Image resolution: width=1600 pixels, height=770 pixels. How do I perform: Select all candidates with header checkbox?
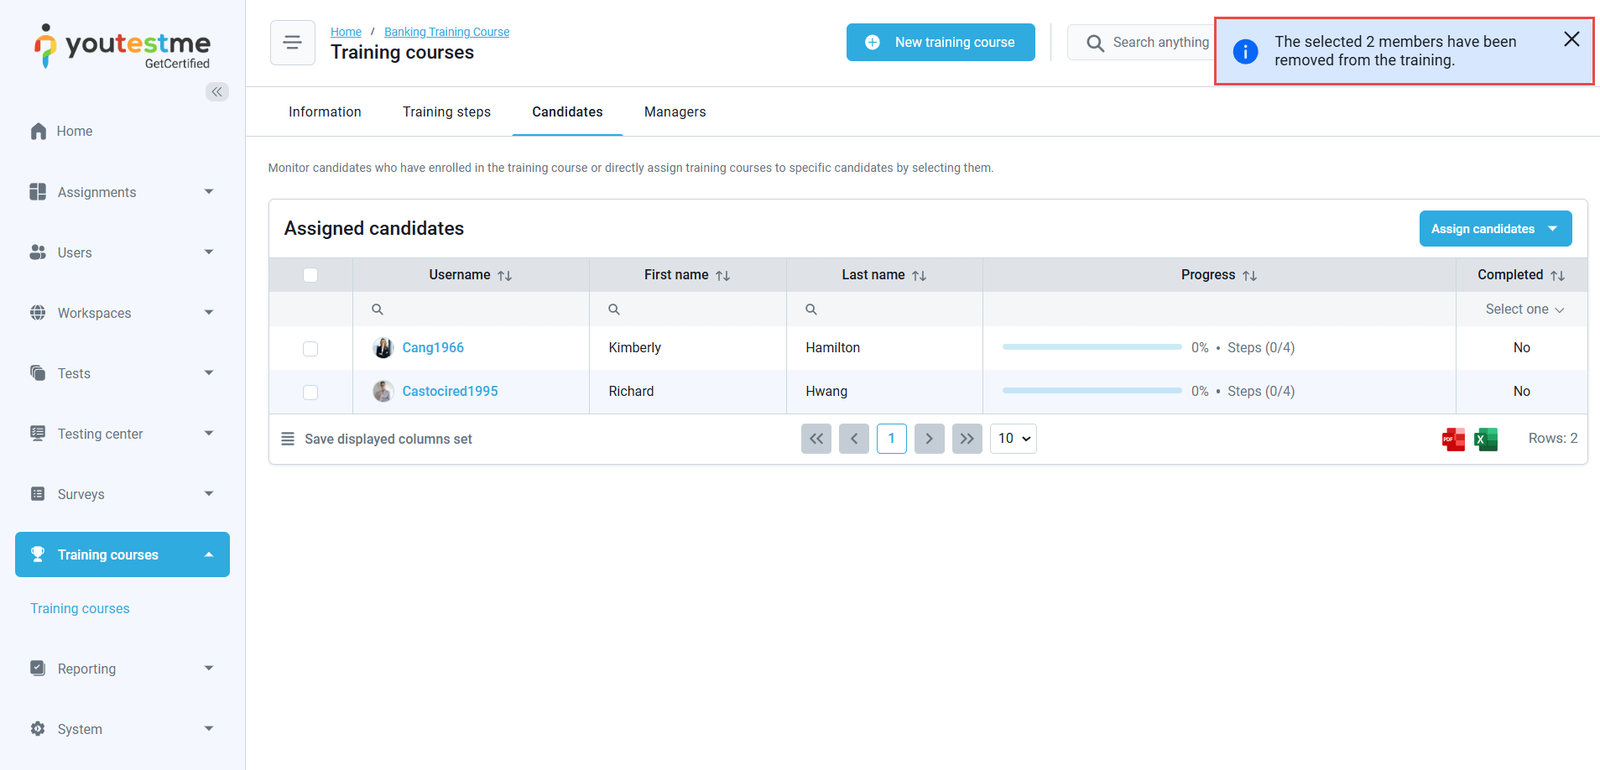(310, 275)
